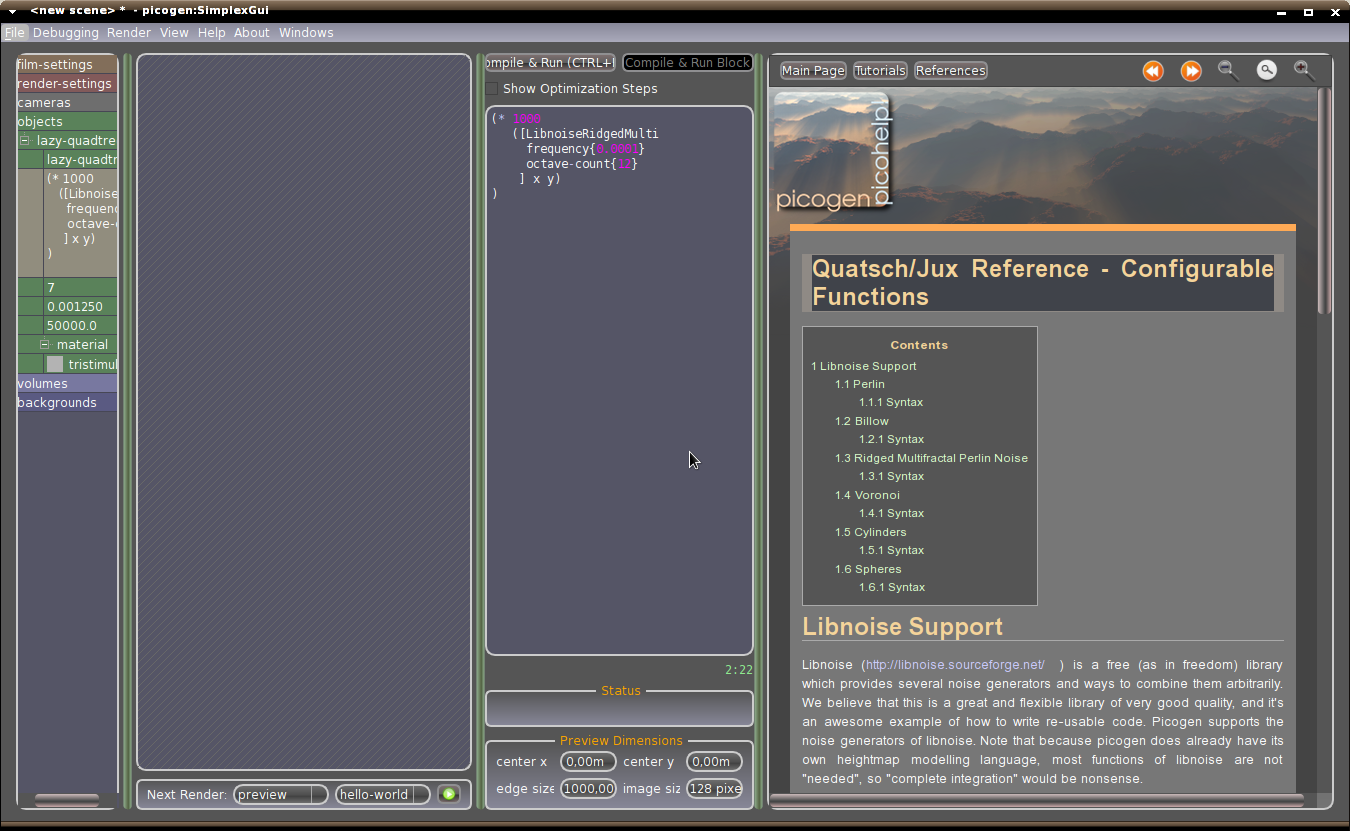Open the Help menu

coord(212,33)
